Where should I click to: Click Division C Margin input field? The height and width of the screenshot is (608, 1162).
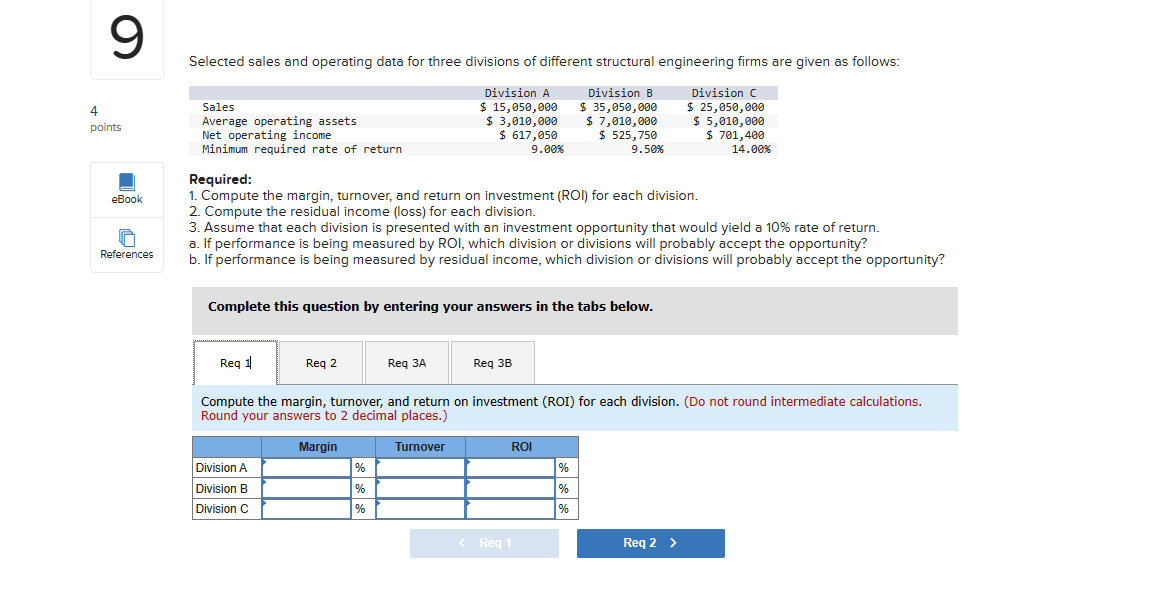click(x=305, y=508)
